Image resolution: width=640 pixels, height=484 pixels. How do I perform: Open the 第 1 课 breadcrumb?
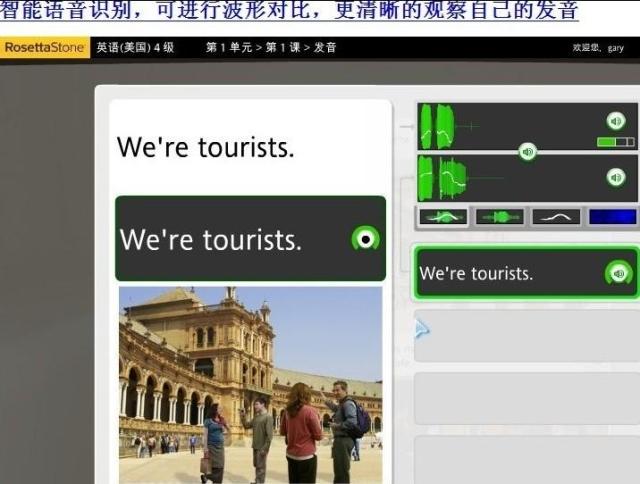pos(283,47)
